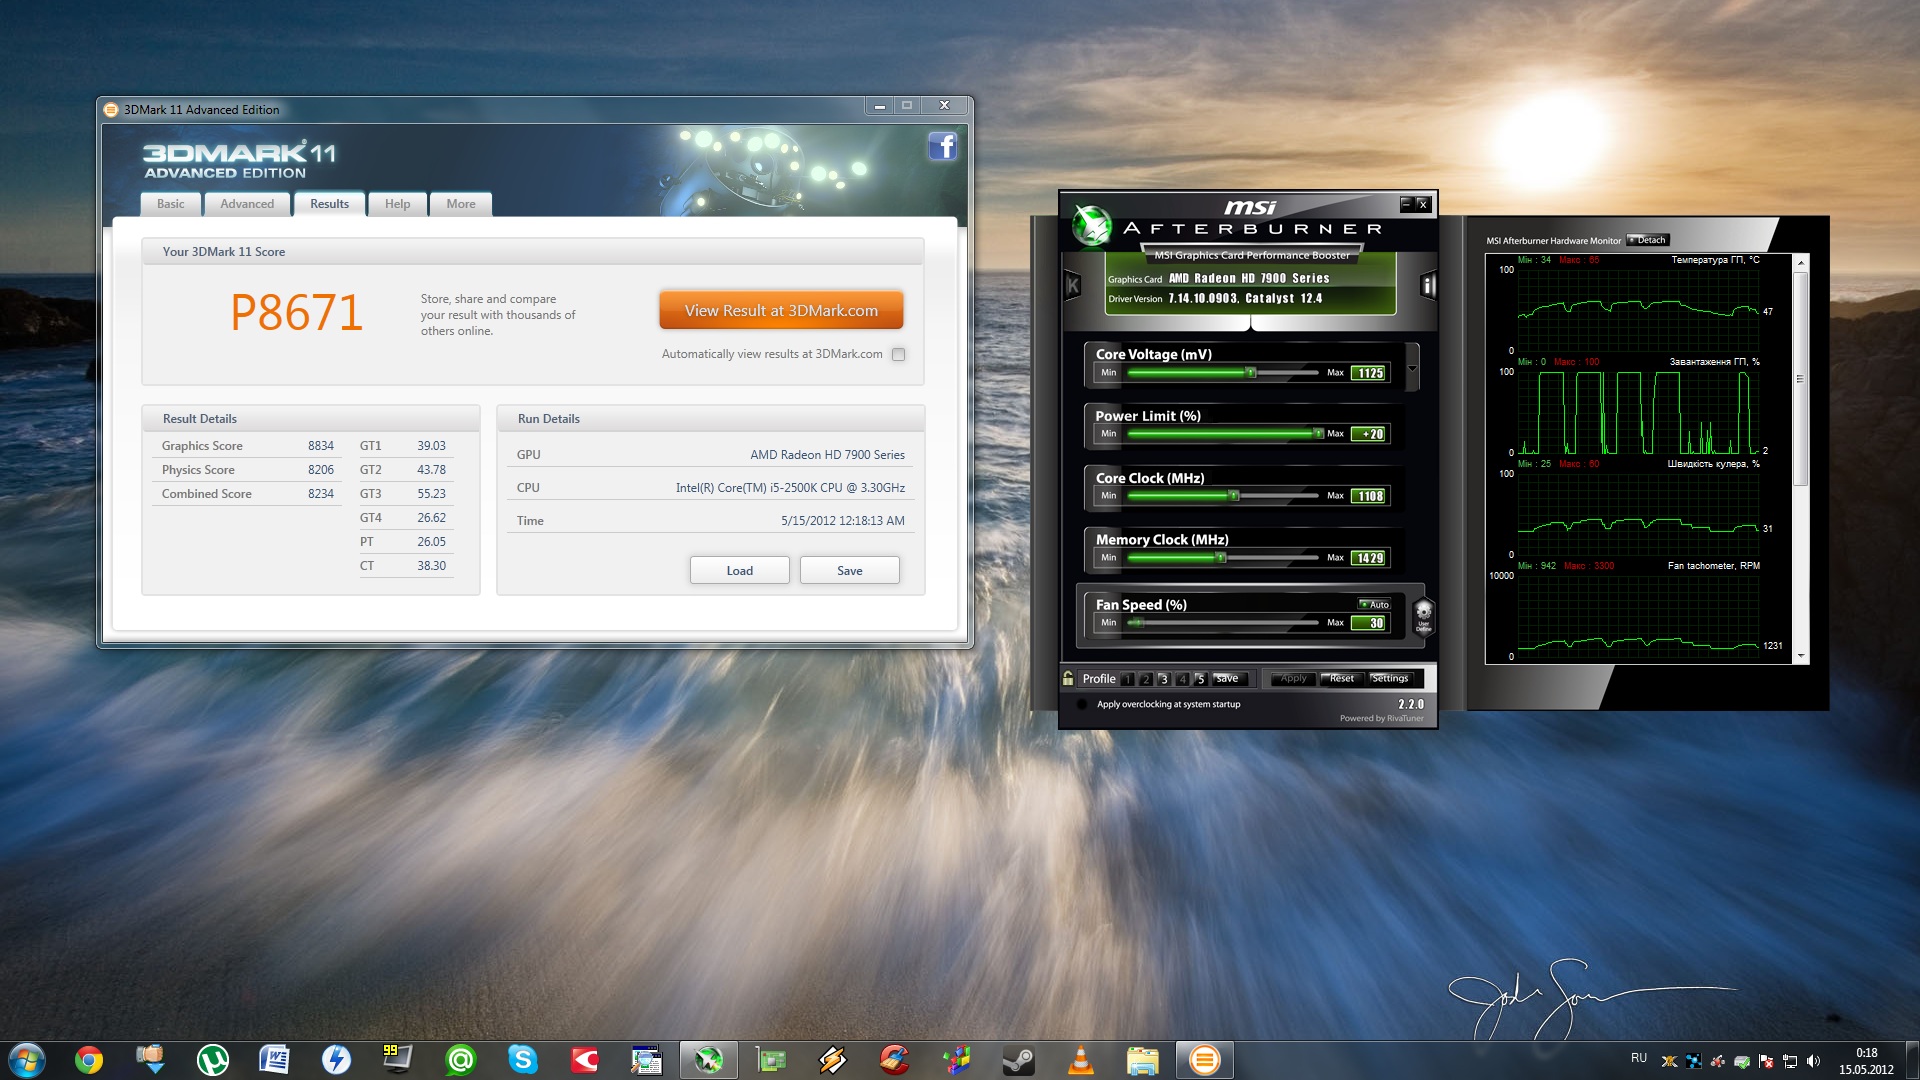Click Power Limit value field +20

pos(1369,434)
